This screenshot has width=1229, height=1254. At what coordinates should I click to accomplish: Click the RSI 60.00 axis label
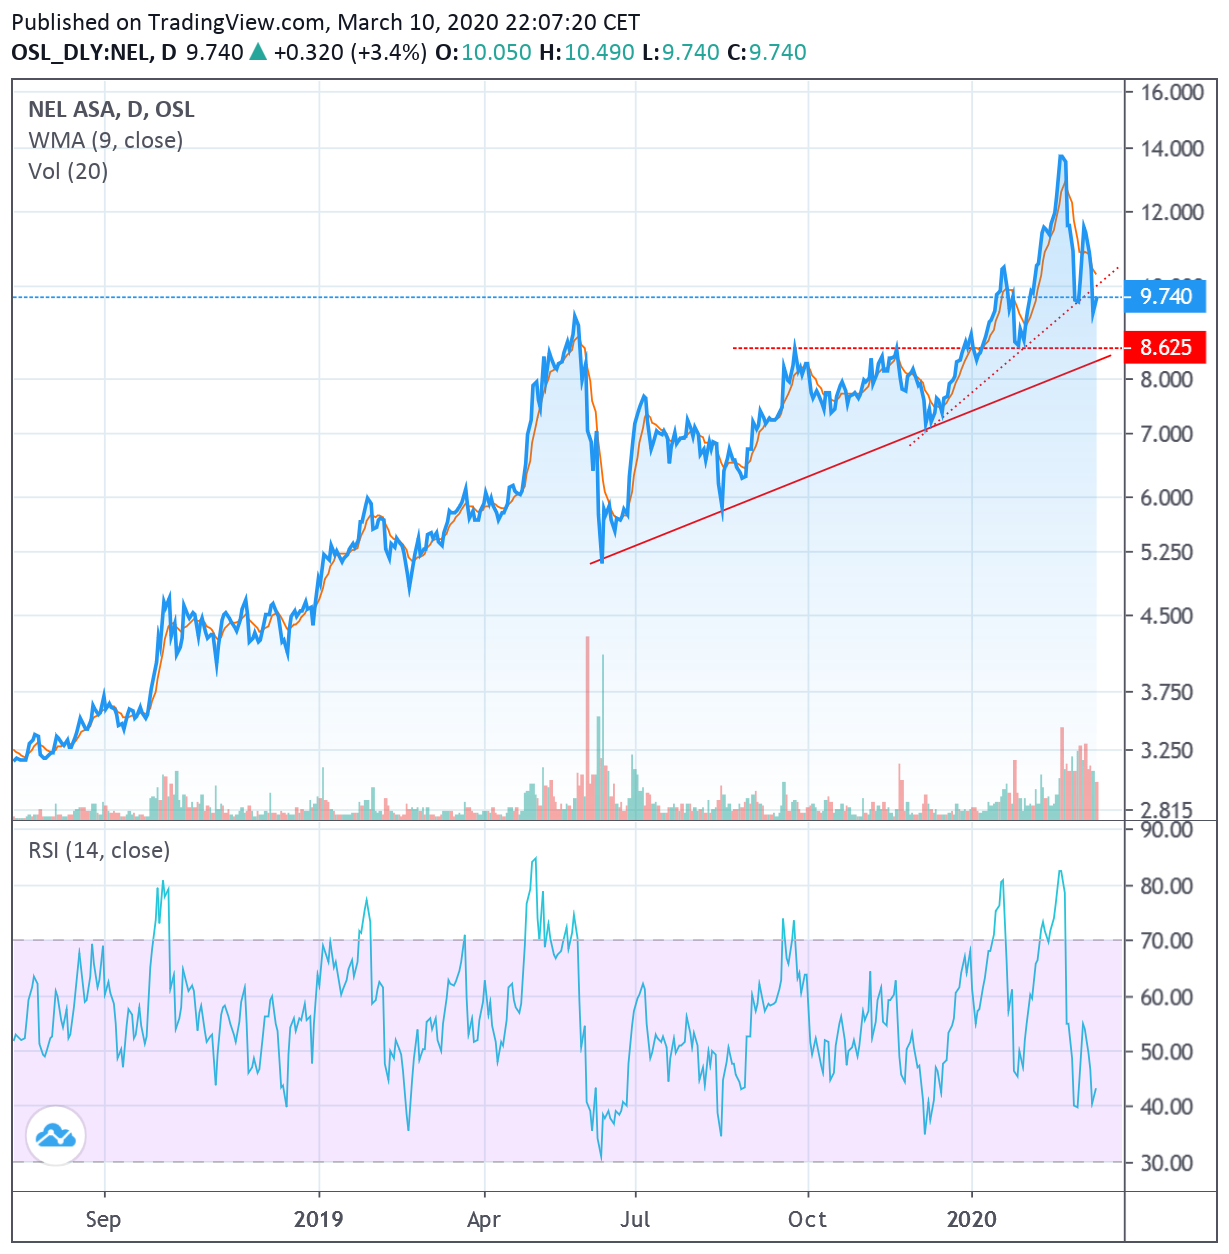click(1167, 997)
